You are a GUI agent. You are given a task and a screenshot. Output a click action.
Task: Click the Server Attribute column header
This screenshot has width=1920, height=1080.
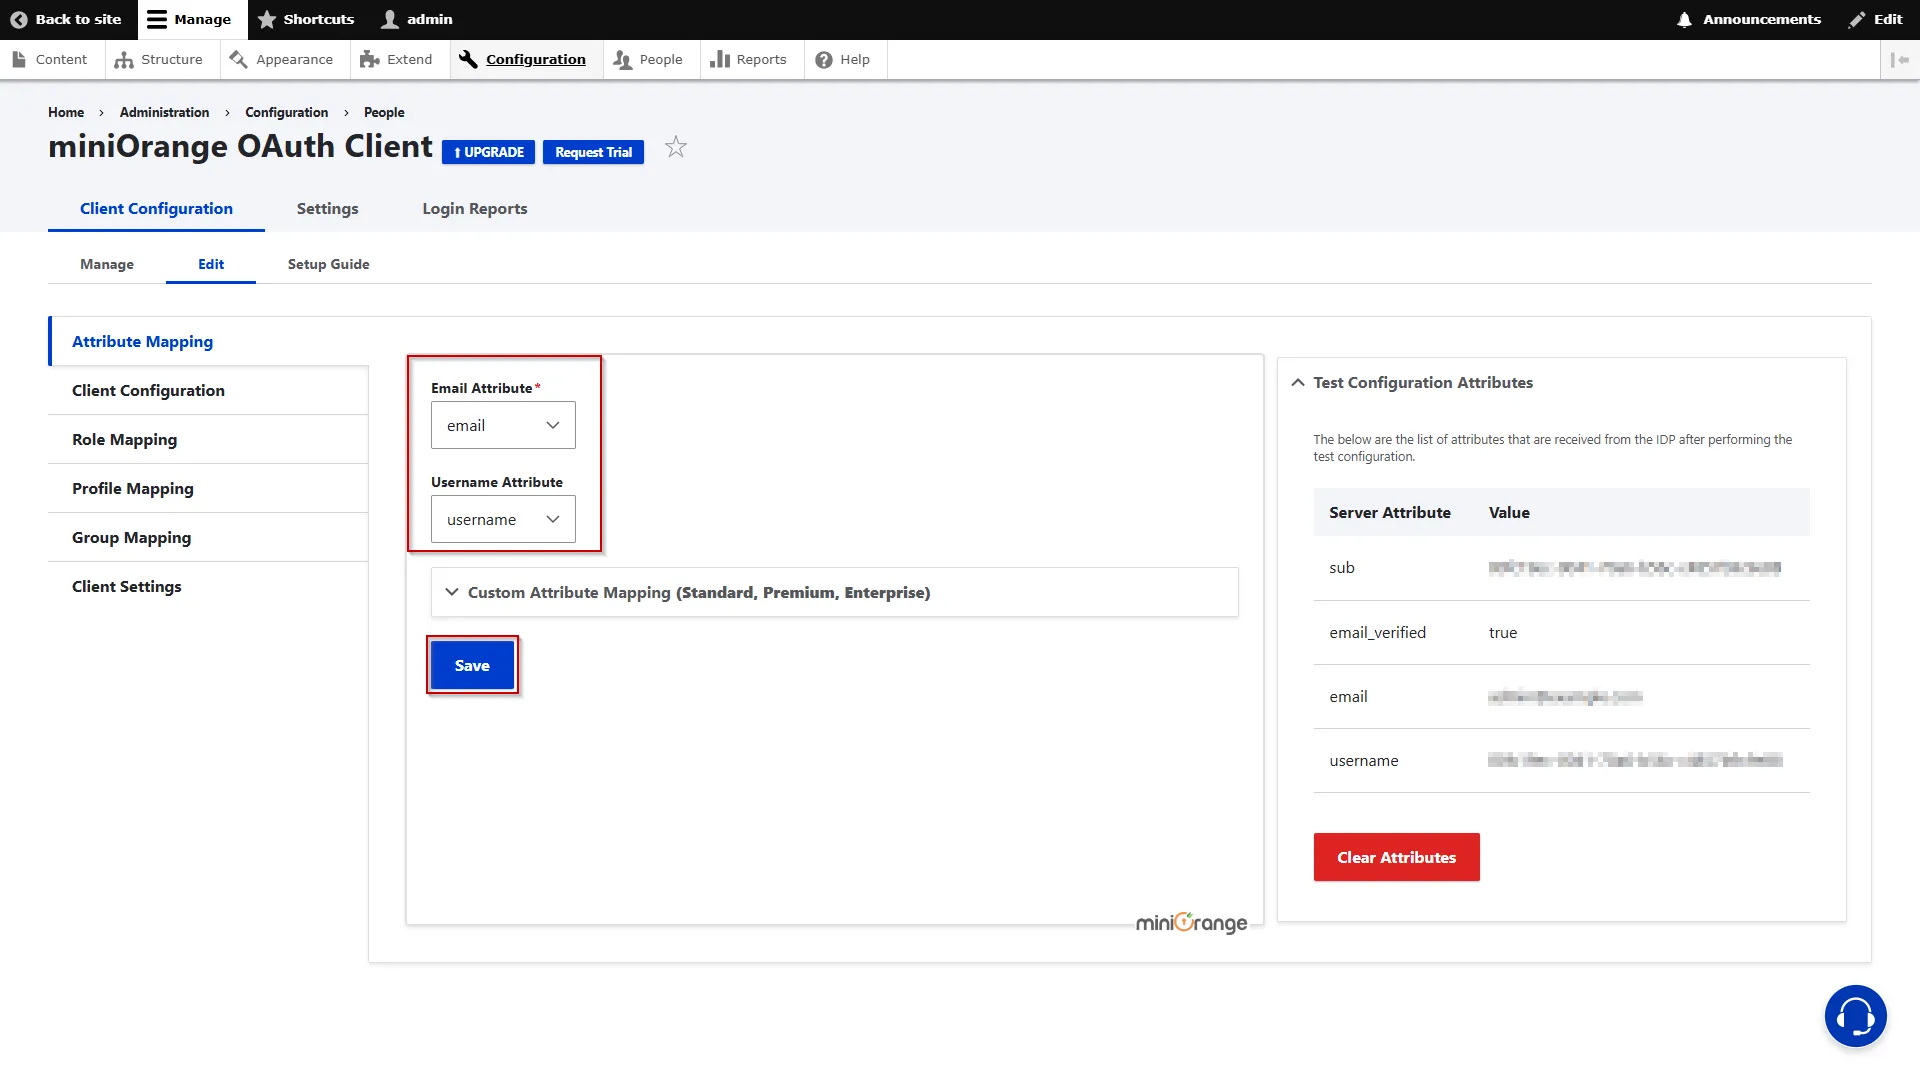[x=1389, y=512]
